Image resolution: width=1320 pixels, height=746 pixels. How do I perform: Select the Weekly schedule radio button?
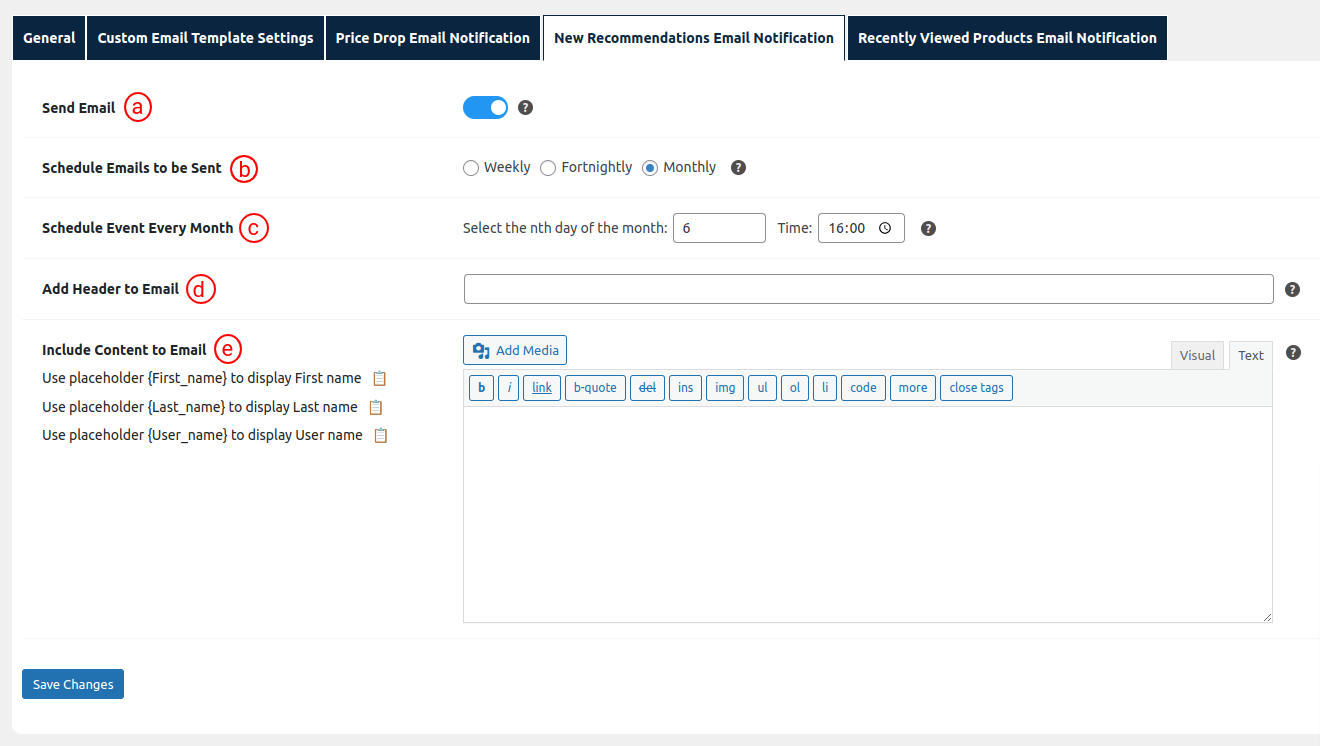(x=471, y=168)
